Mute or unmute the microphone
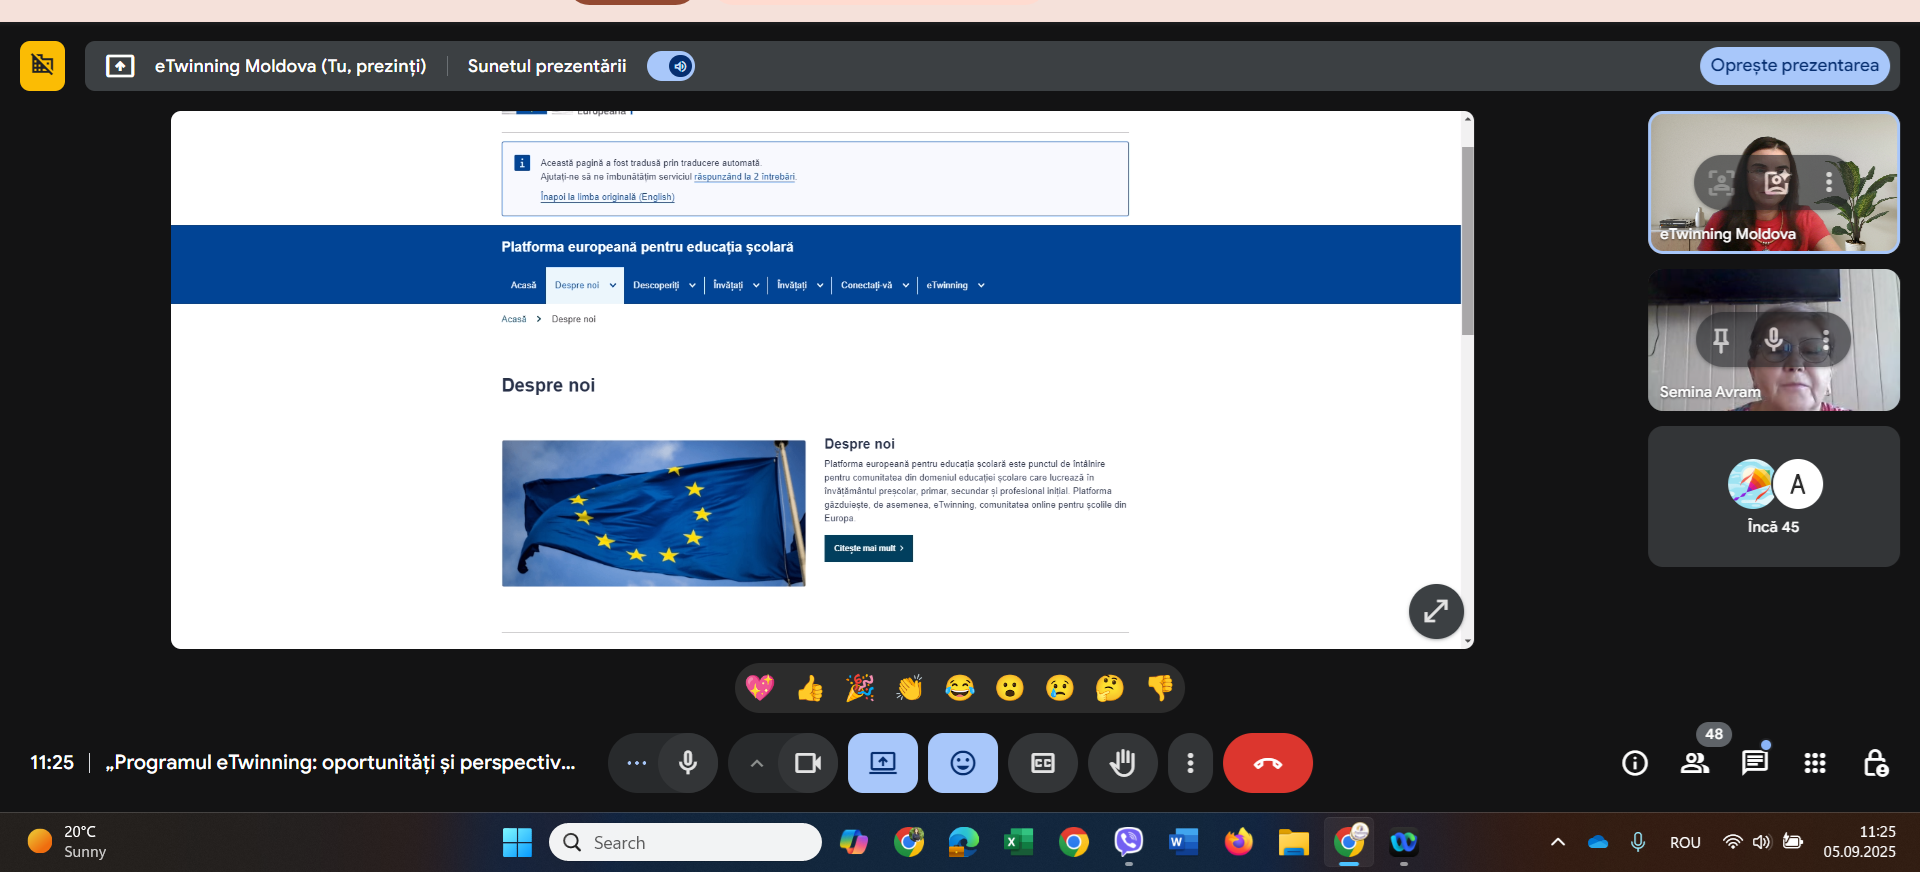 pos(688,763)
